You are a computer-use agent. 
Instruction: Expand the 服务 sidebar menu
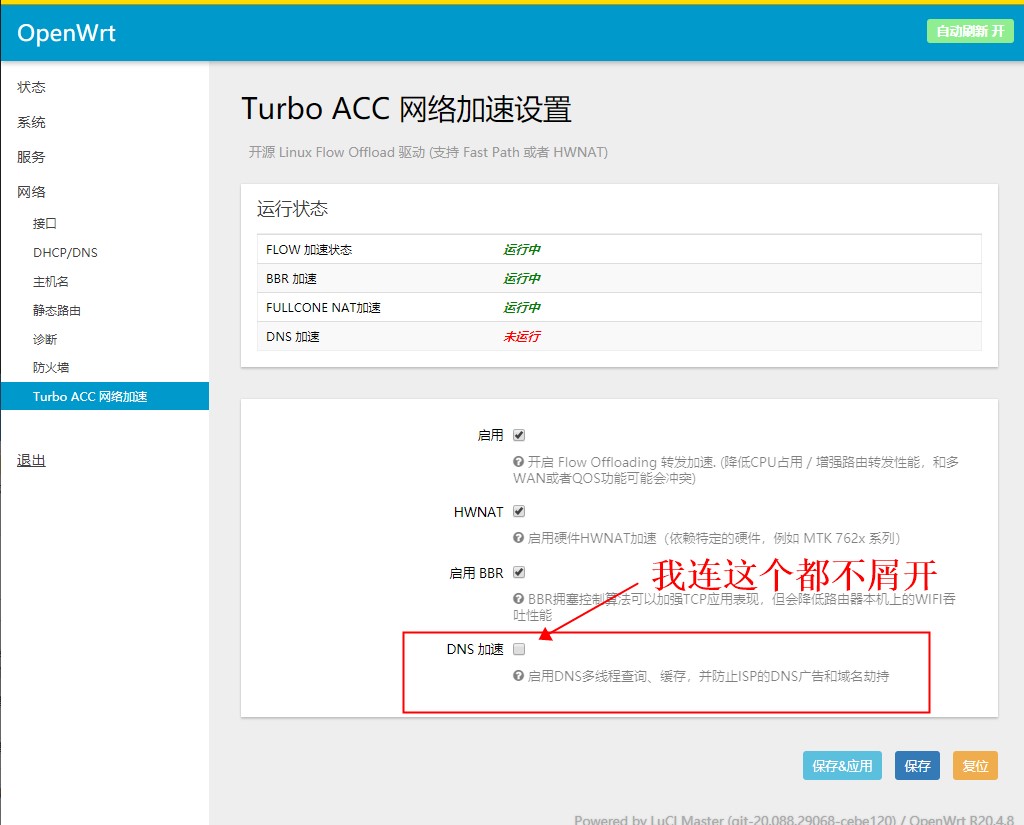[x=31, y=157]
